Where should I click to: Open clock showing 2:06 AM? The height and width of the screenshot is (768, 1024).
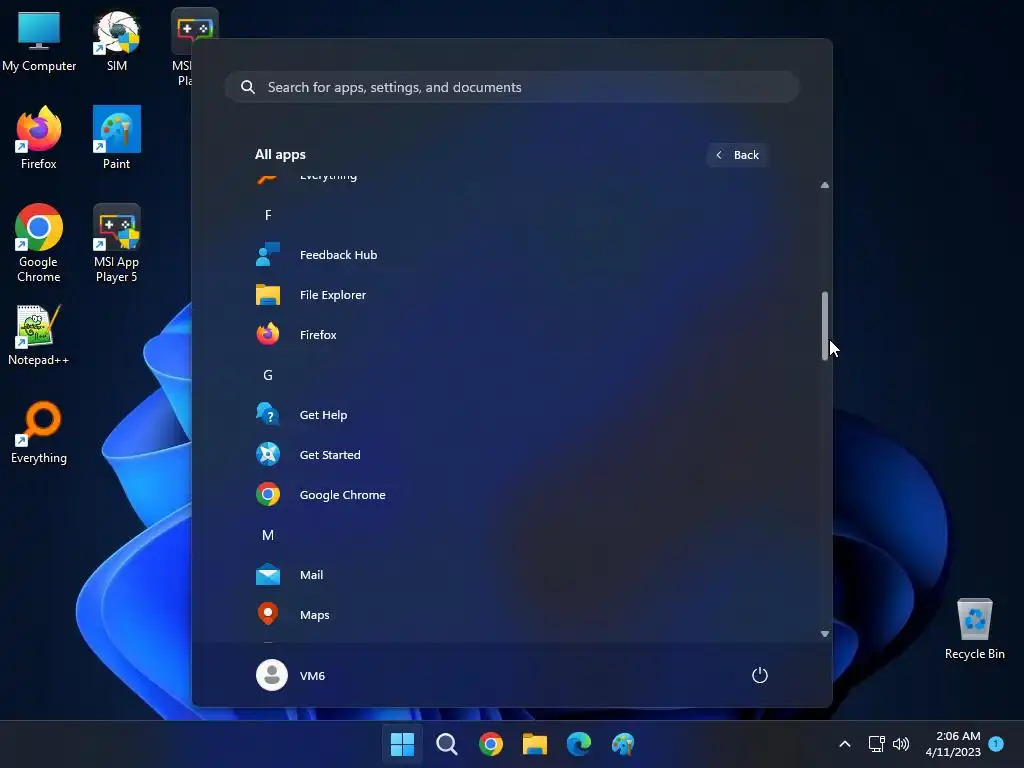pyautogui.click(x=953, y=744)
